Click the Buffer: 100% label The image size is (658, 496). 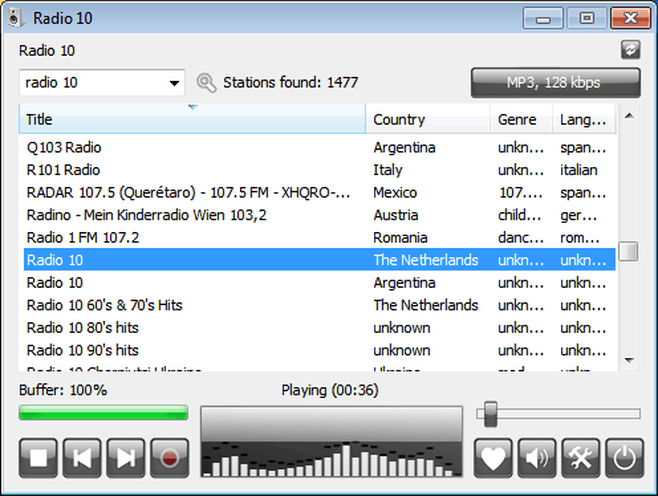(x=63, y=390)
